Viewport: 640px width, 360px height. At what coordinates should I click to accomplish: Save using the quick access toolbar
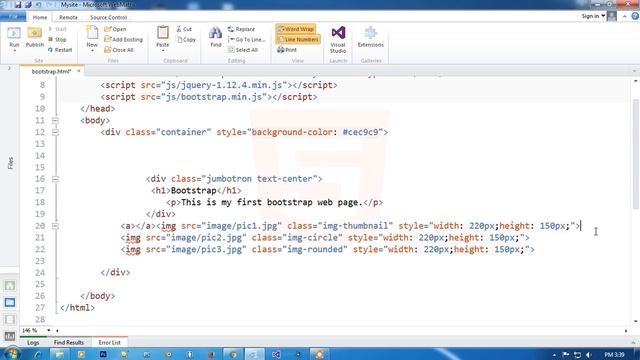(x=18, y=5)
